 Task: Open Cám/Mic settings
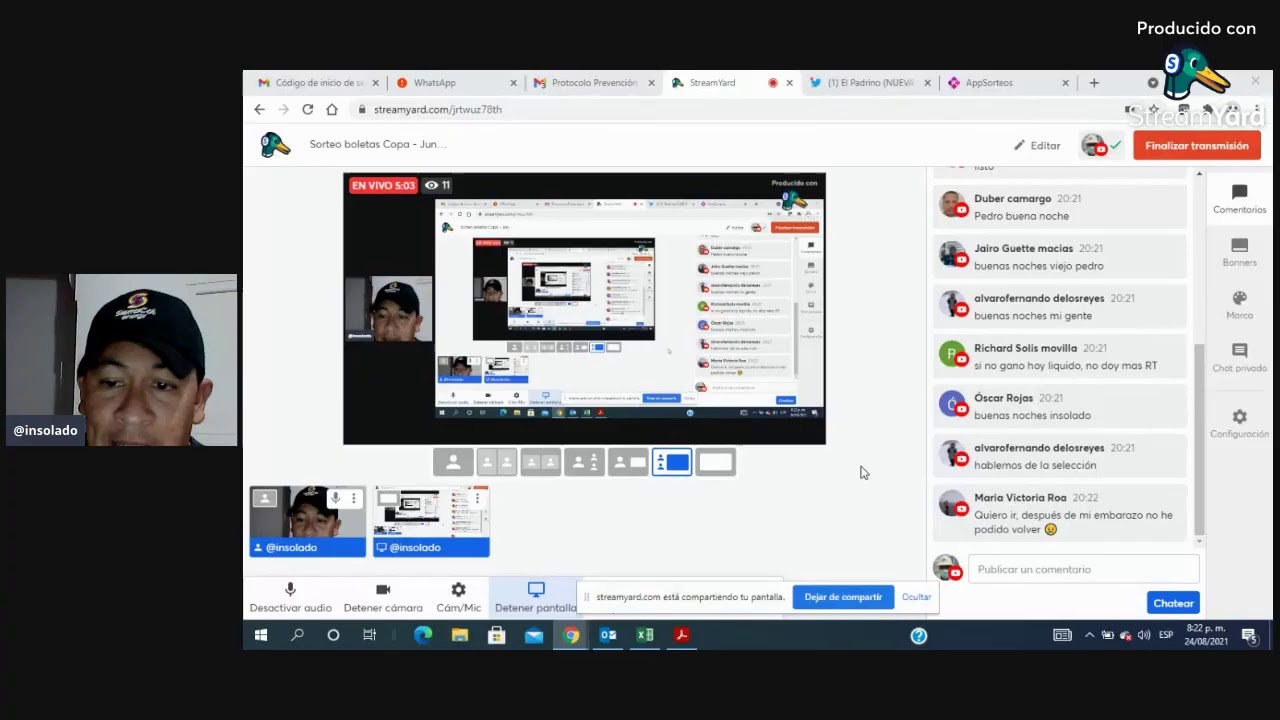click(x=458, y=598)
